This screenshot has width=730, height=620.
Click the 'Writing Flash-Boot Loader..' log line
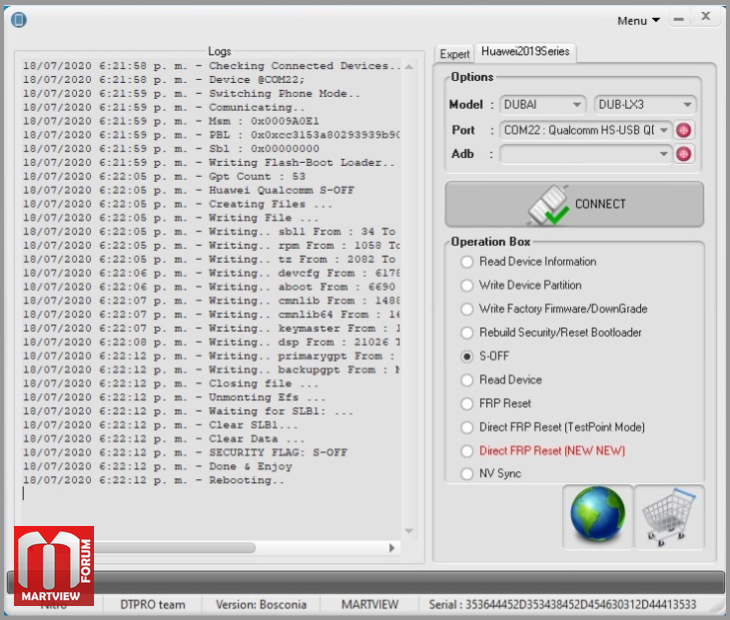(209, 163)
